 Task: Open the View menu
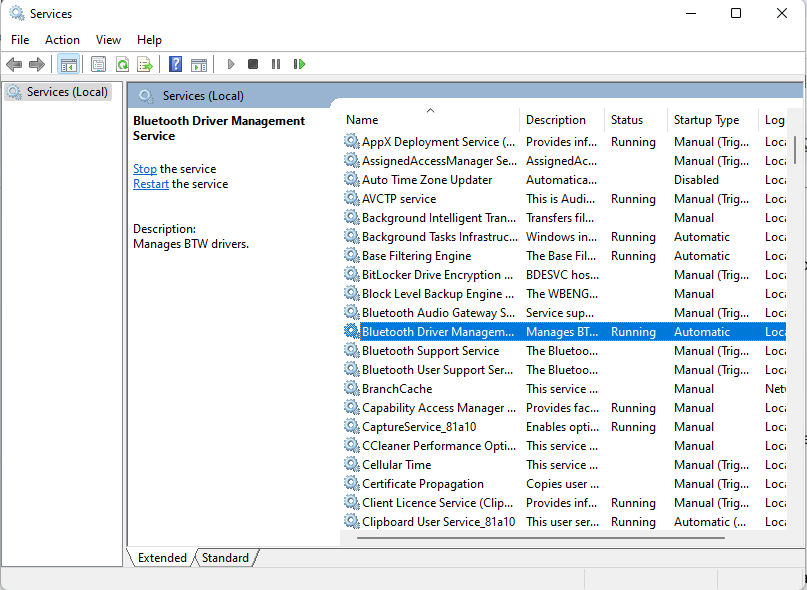(108, 40)
